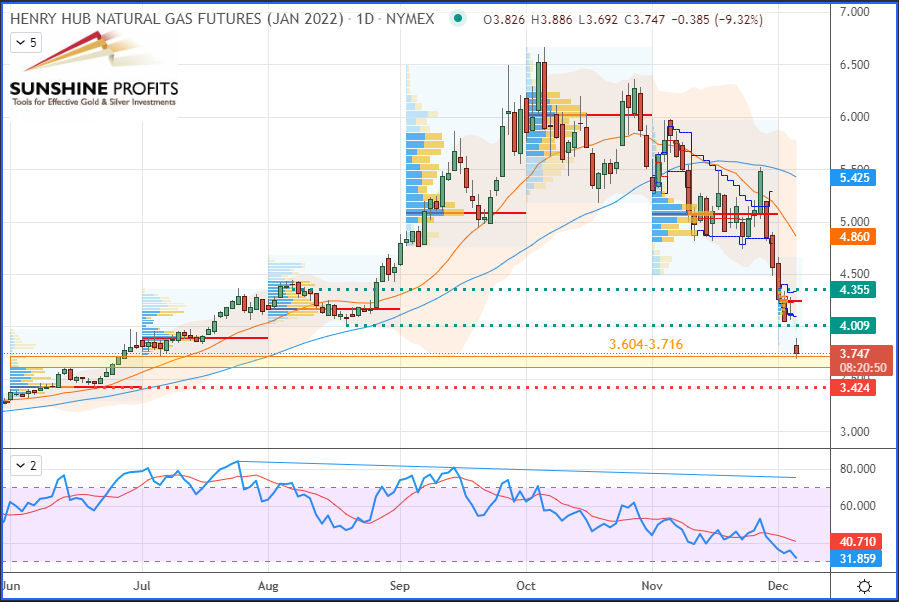
Task: Click the green market status dot
Action: (x=458, y=18)
